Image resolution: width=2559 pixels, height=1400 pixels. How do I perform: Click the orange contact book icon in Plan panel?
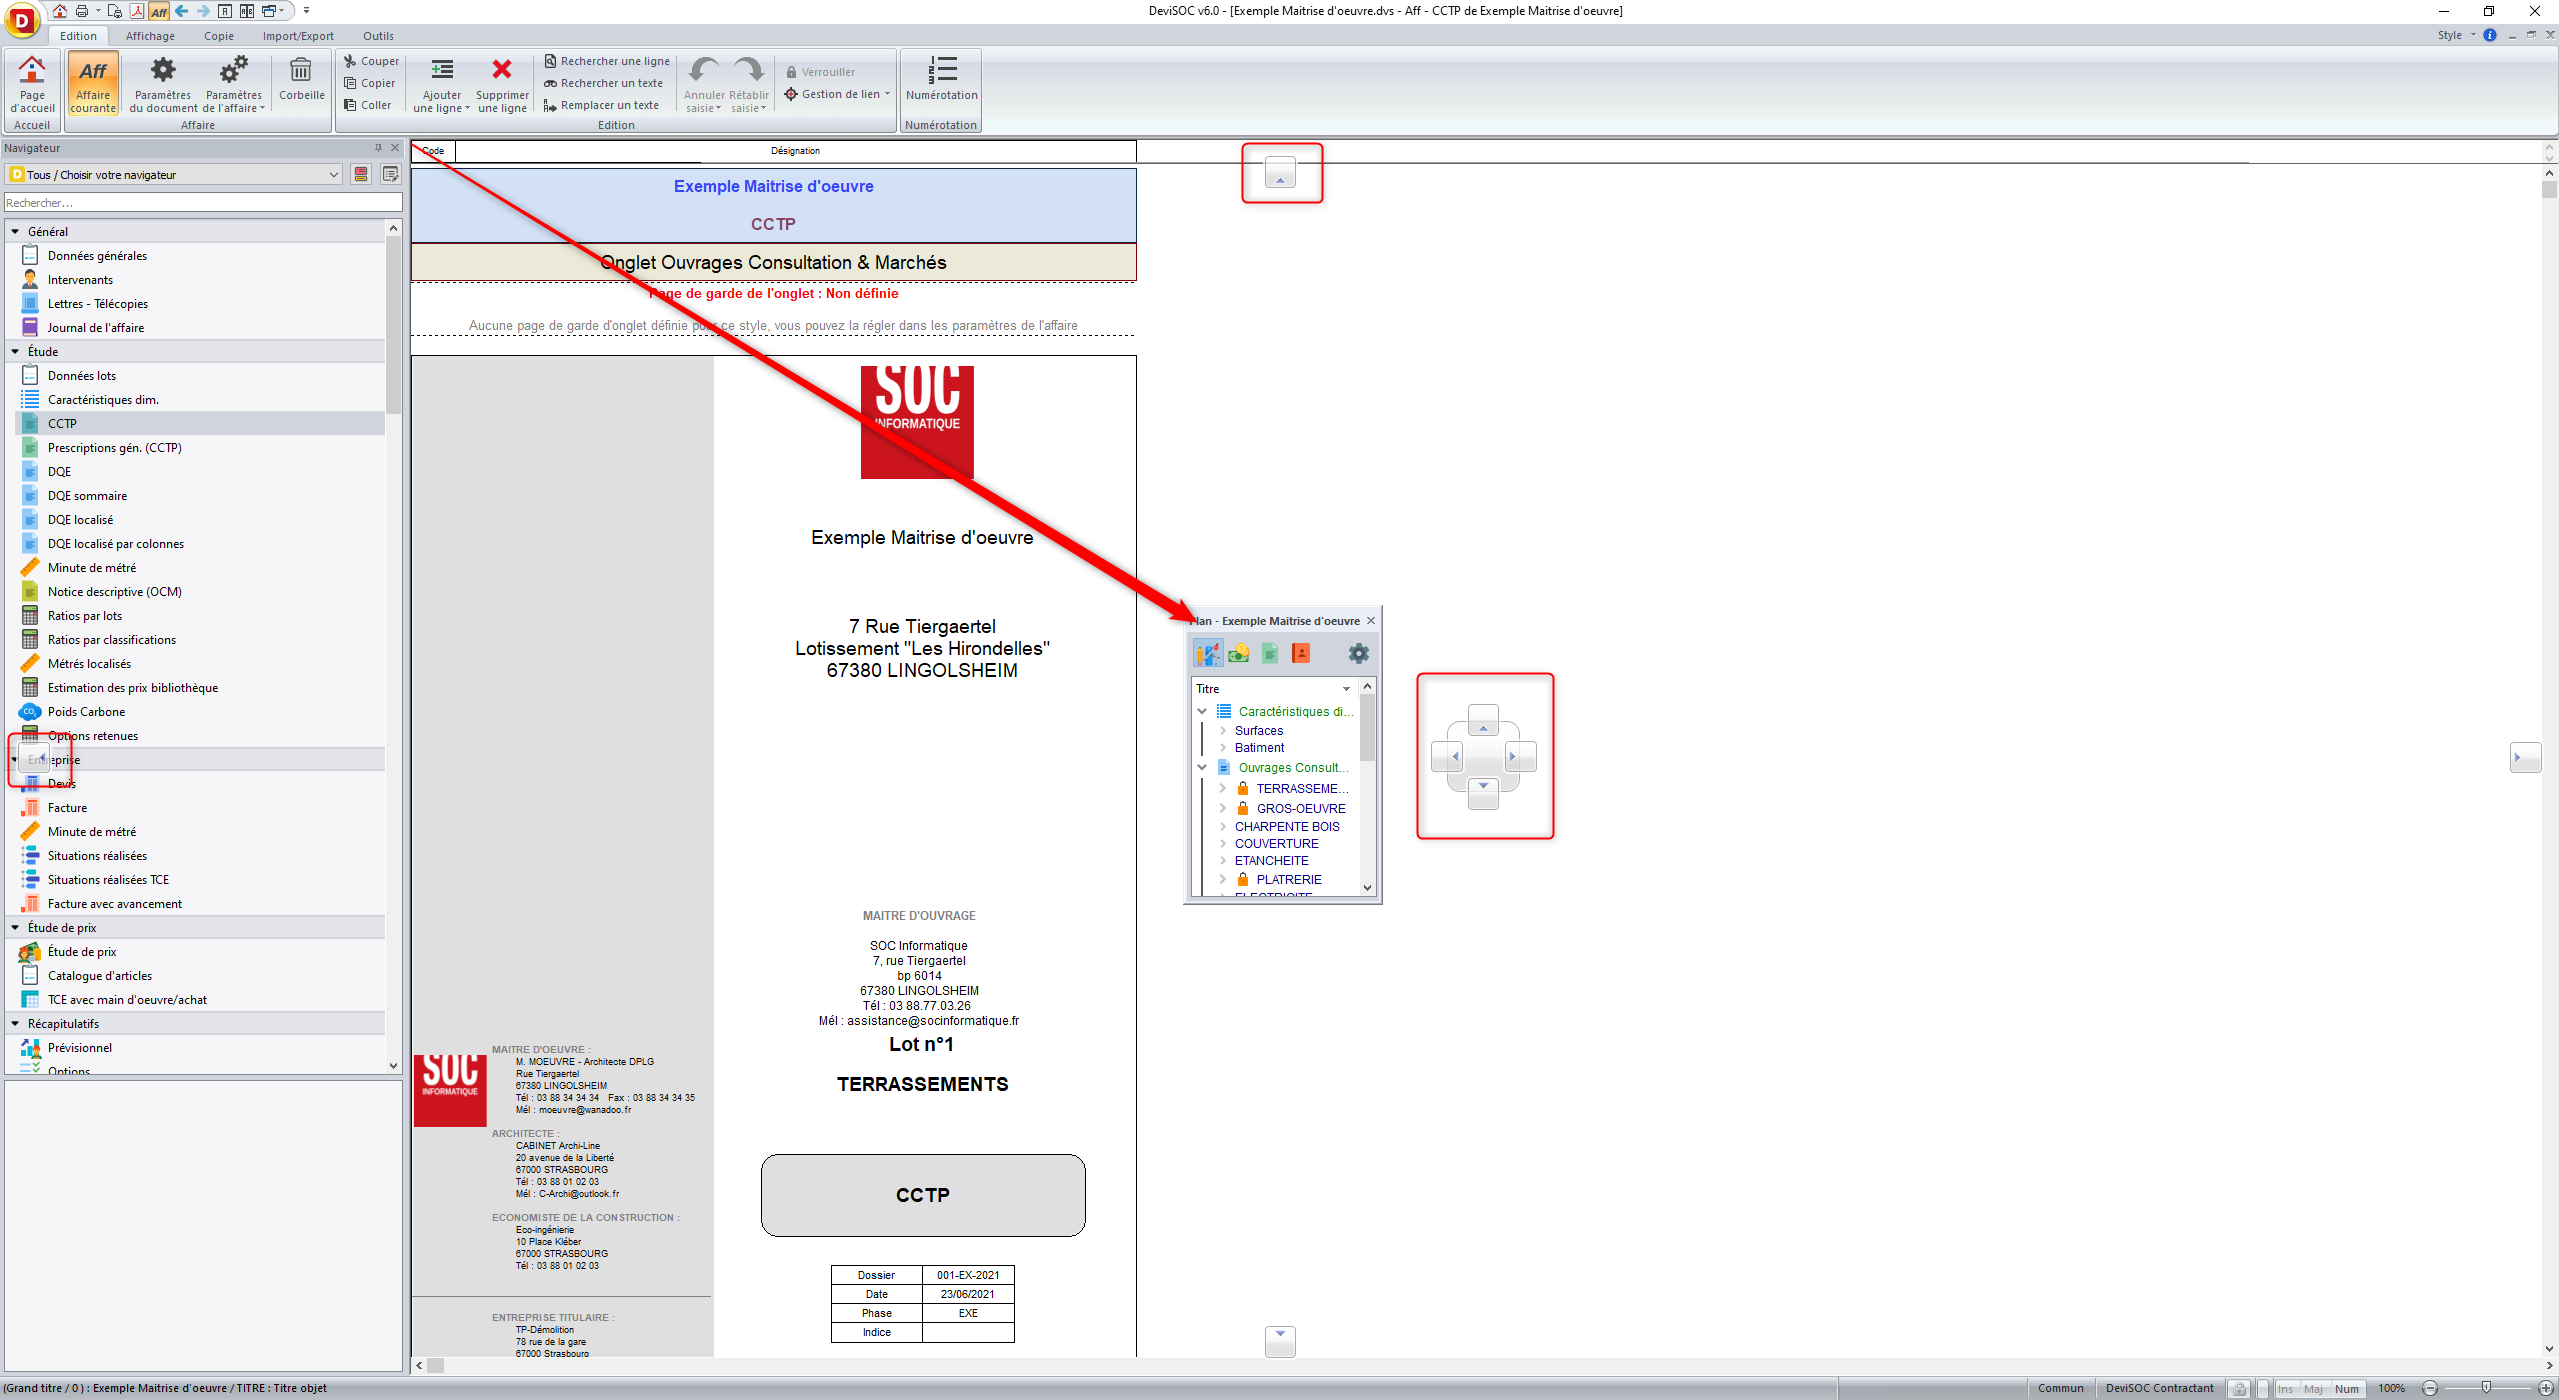coord(1300,654)
